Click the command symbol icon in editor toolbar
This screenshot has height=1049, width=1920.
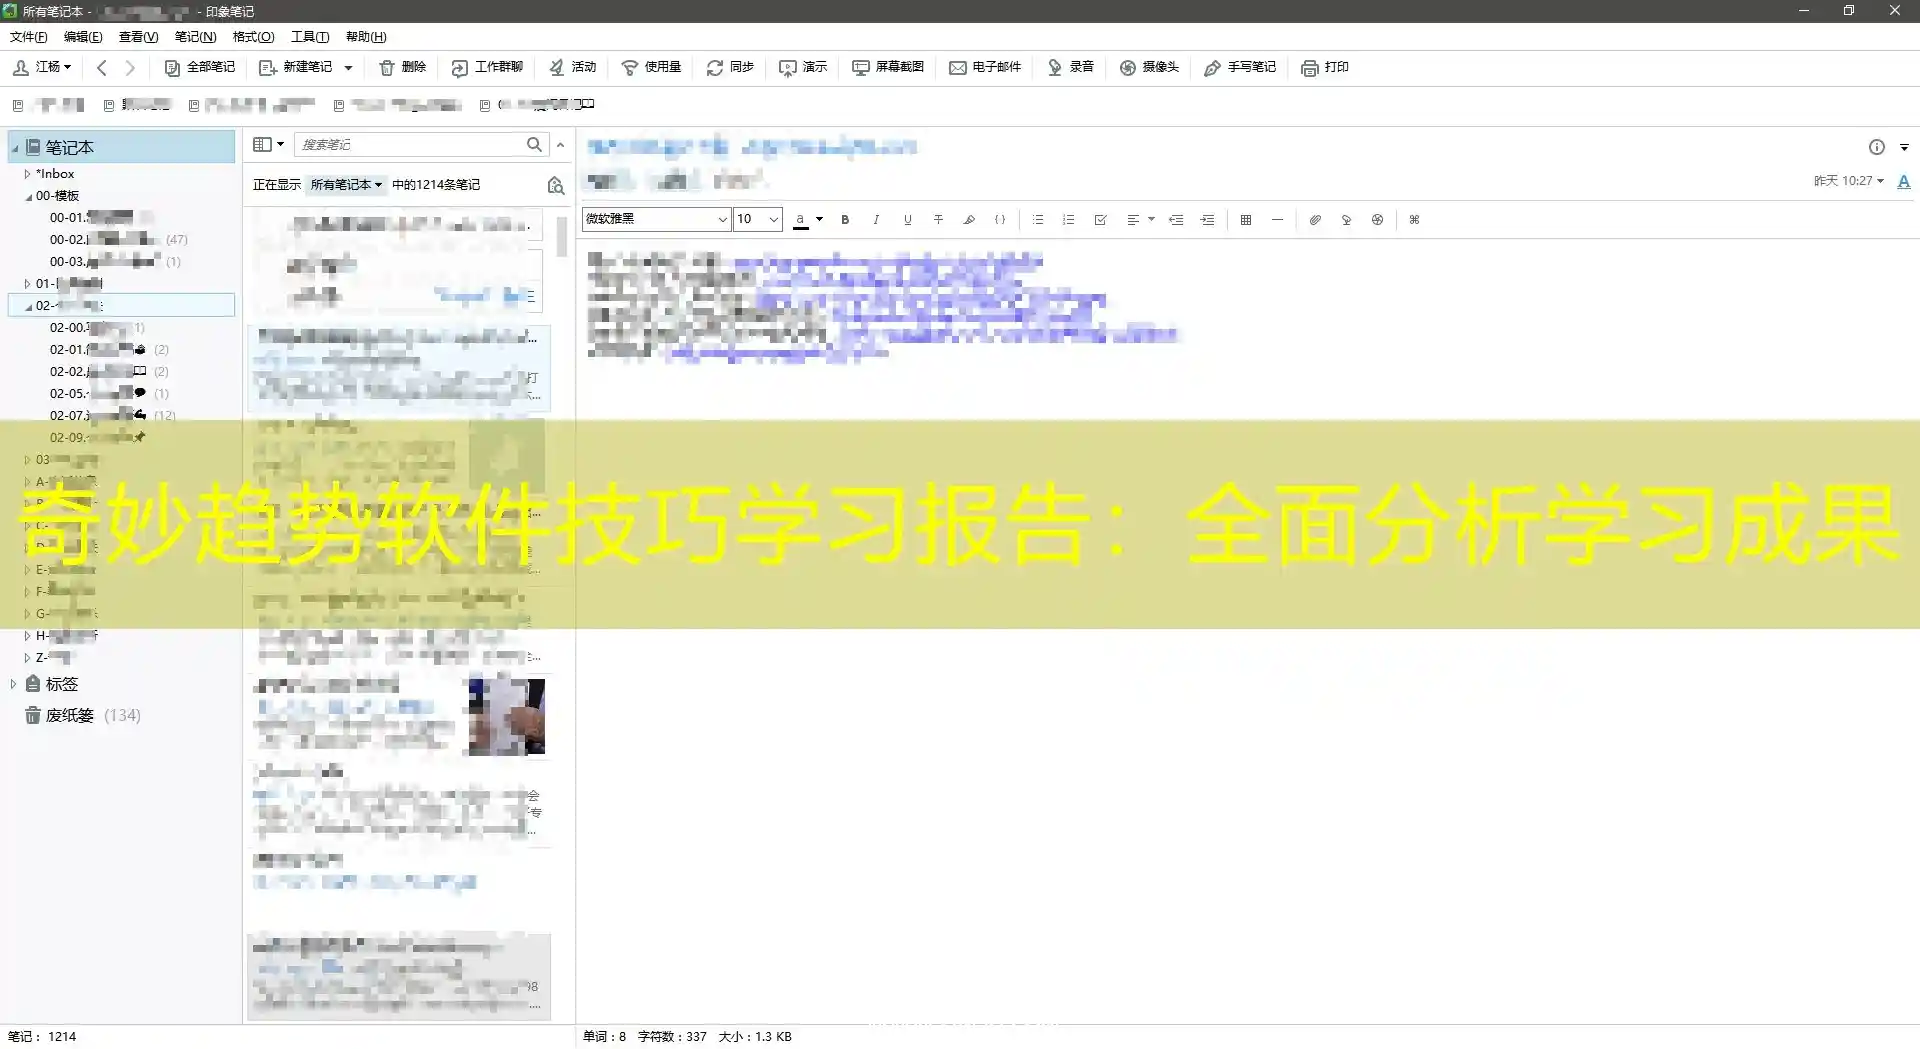[x=1414, y=220]
